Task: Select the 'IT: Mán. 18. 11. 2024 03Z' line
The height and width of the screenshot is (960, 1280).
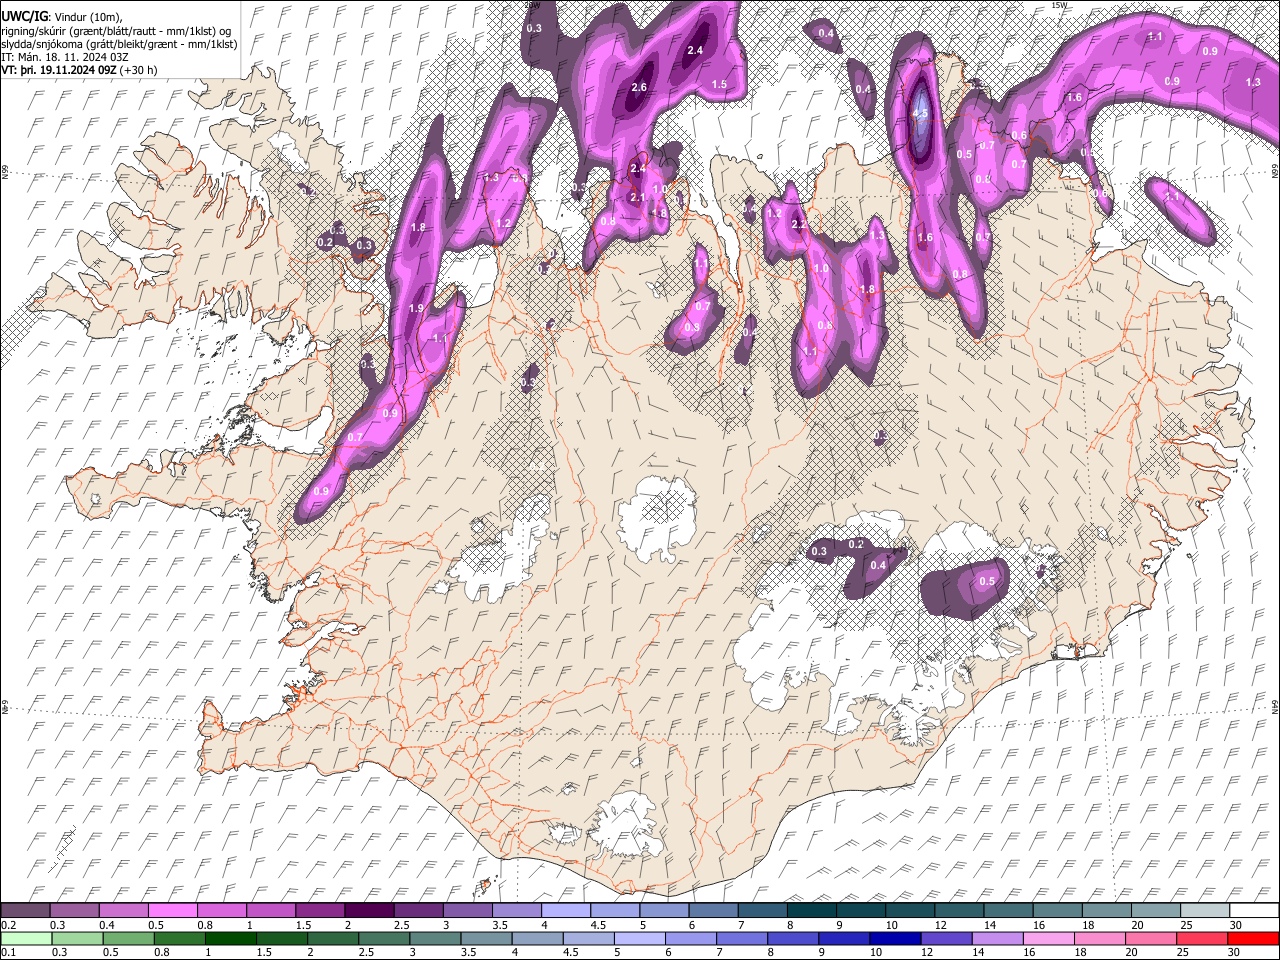Action: (64, 57)
